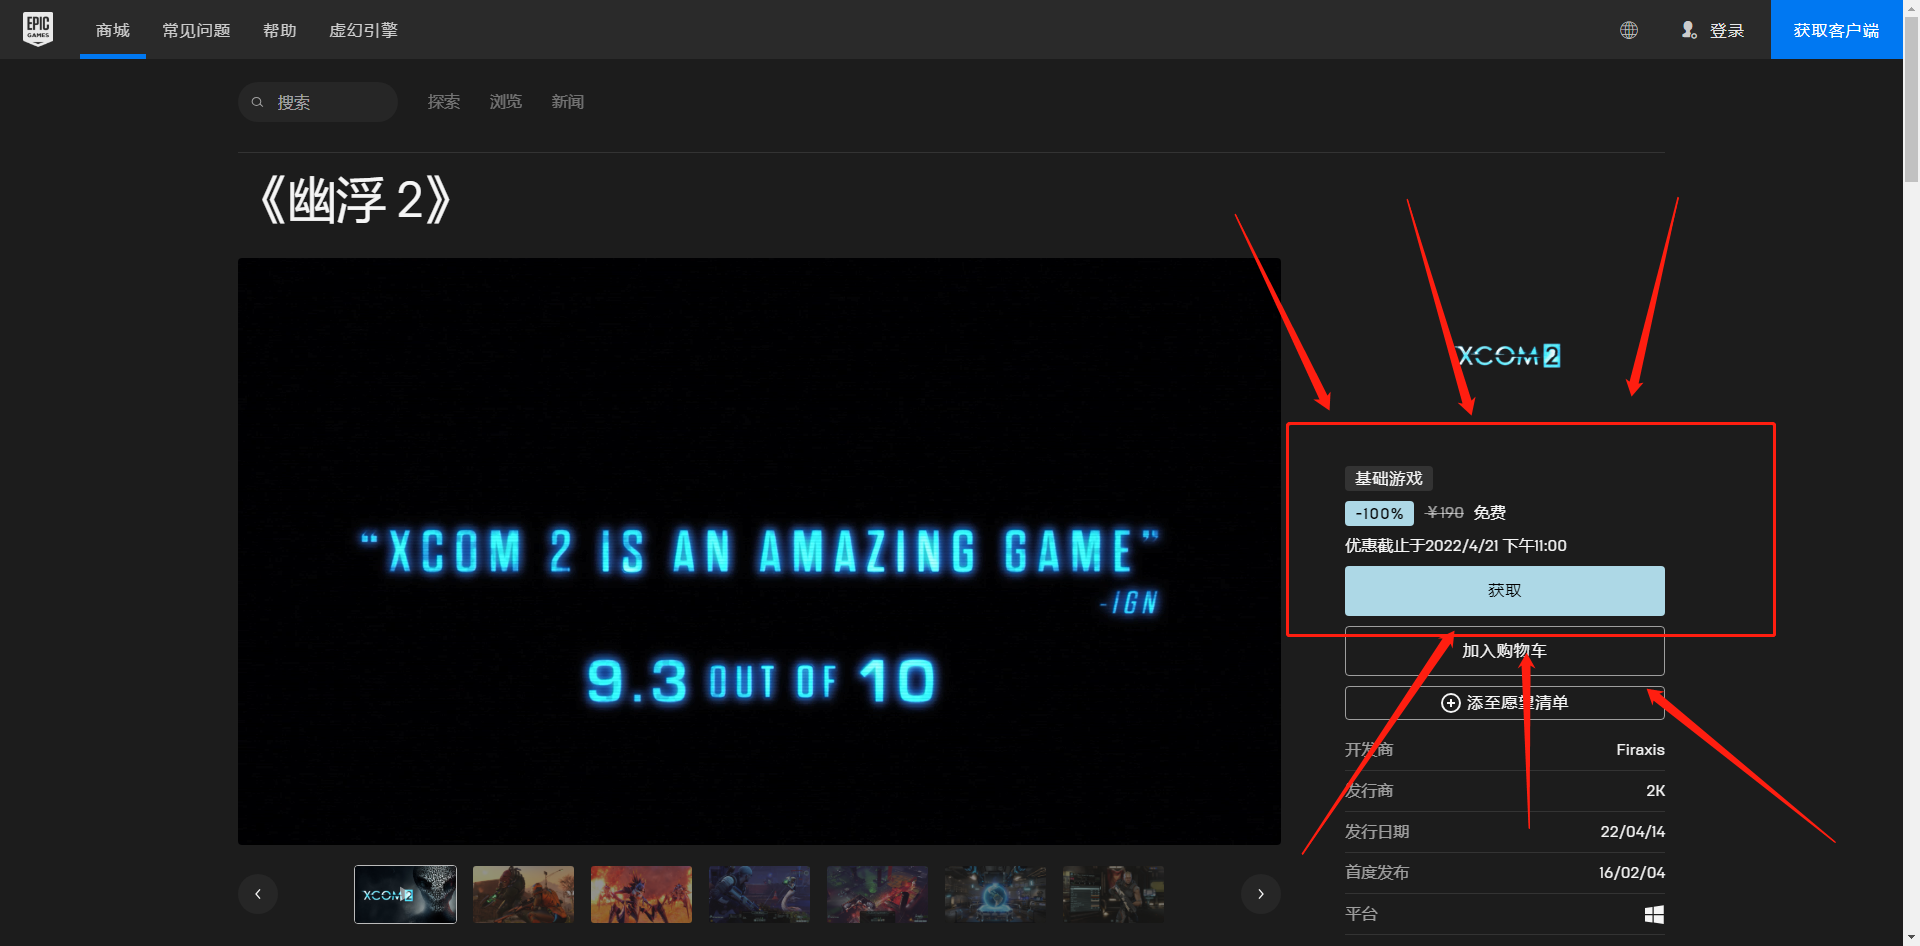Click the right carousel arrow
This screenshot has height=946, width=1920.
pos(1261,893)
